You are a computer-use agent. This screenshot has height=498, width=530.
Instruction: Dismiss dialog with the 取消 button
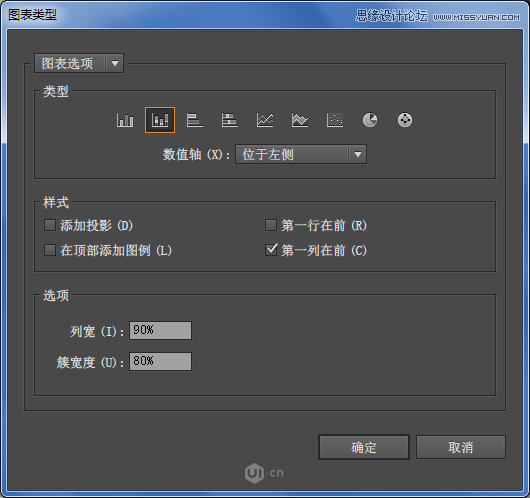pyautogui.click(x=461, y=447)
